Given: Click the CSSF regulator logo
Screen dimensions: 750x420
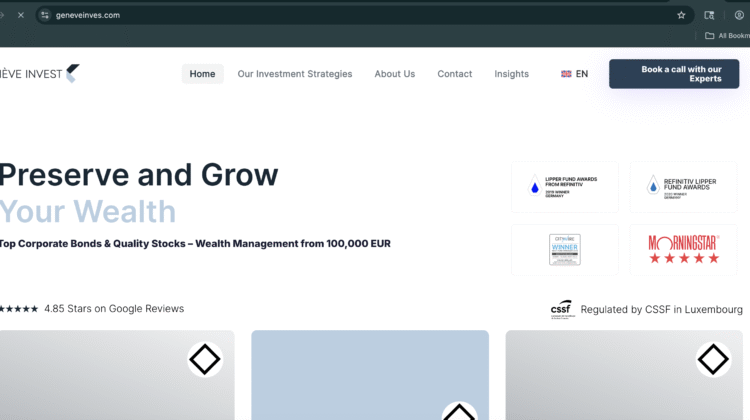Looking at the screenshot, I should click(x=561, y=309).
